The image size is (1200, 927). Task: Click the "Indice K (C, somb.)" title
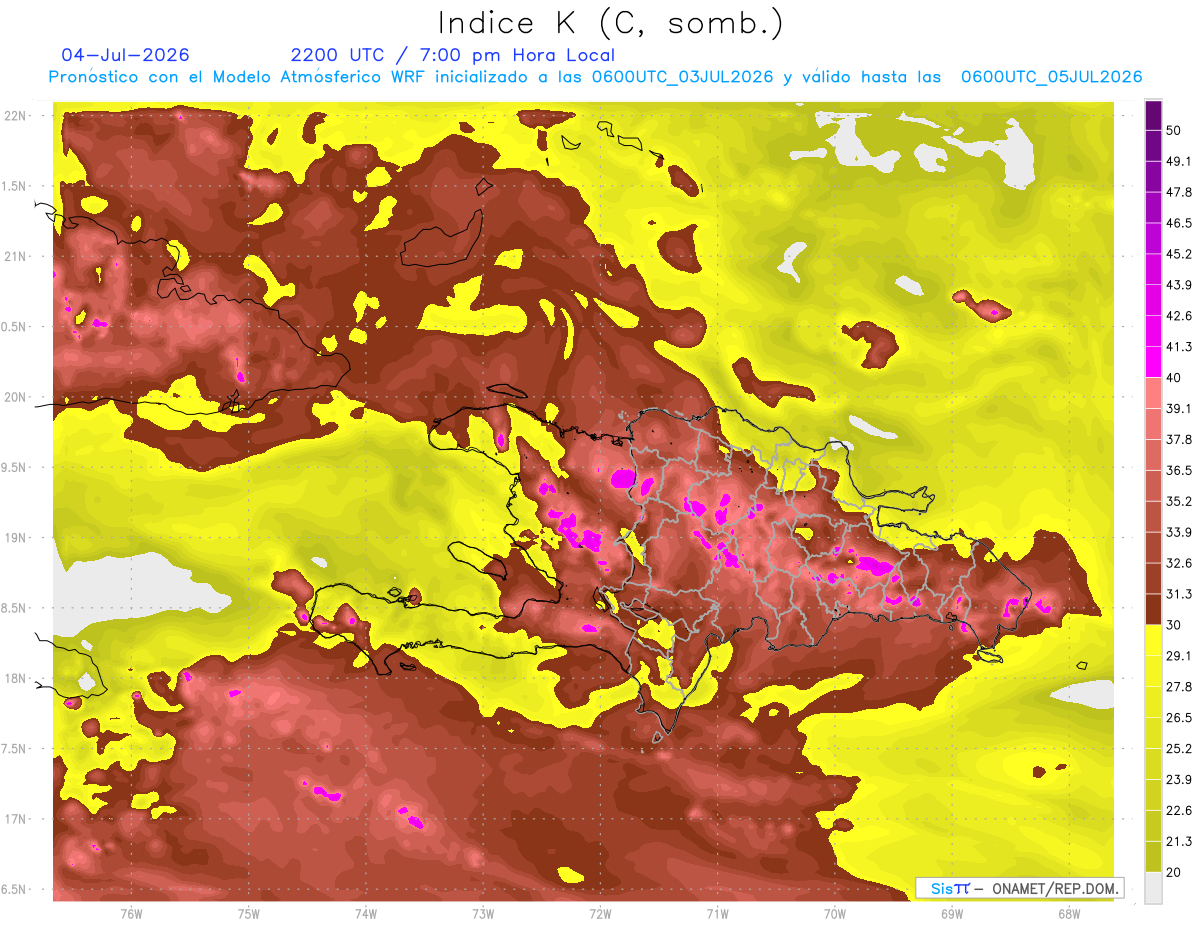point(611,24)
